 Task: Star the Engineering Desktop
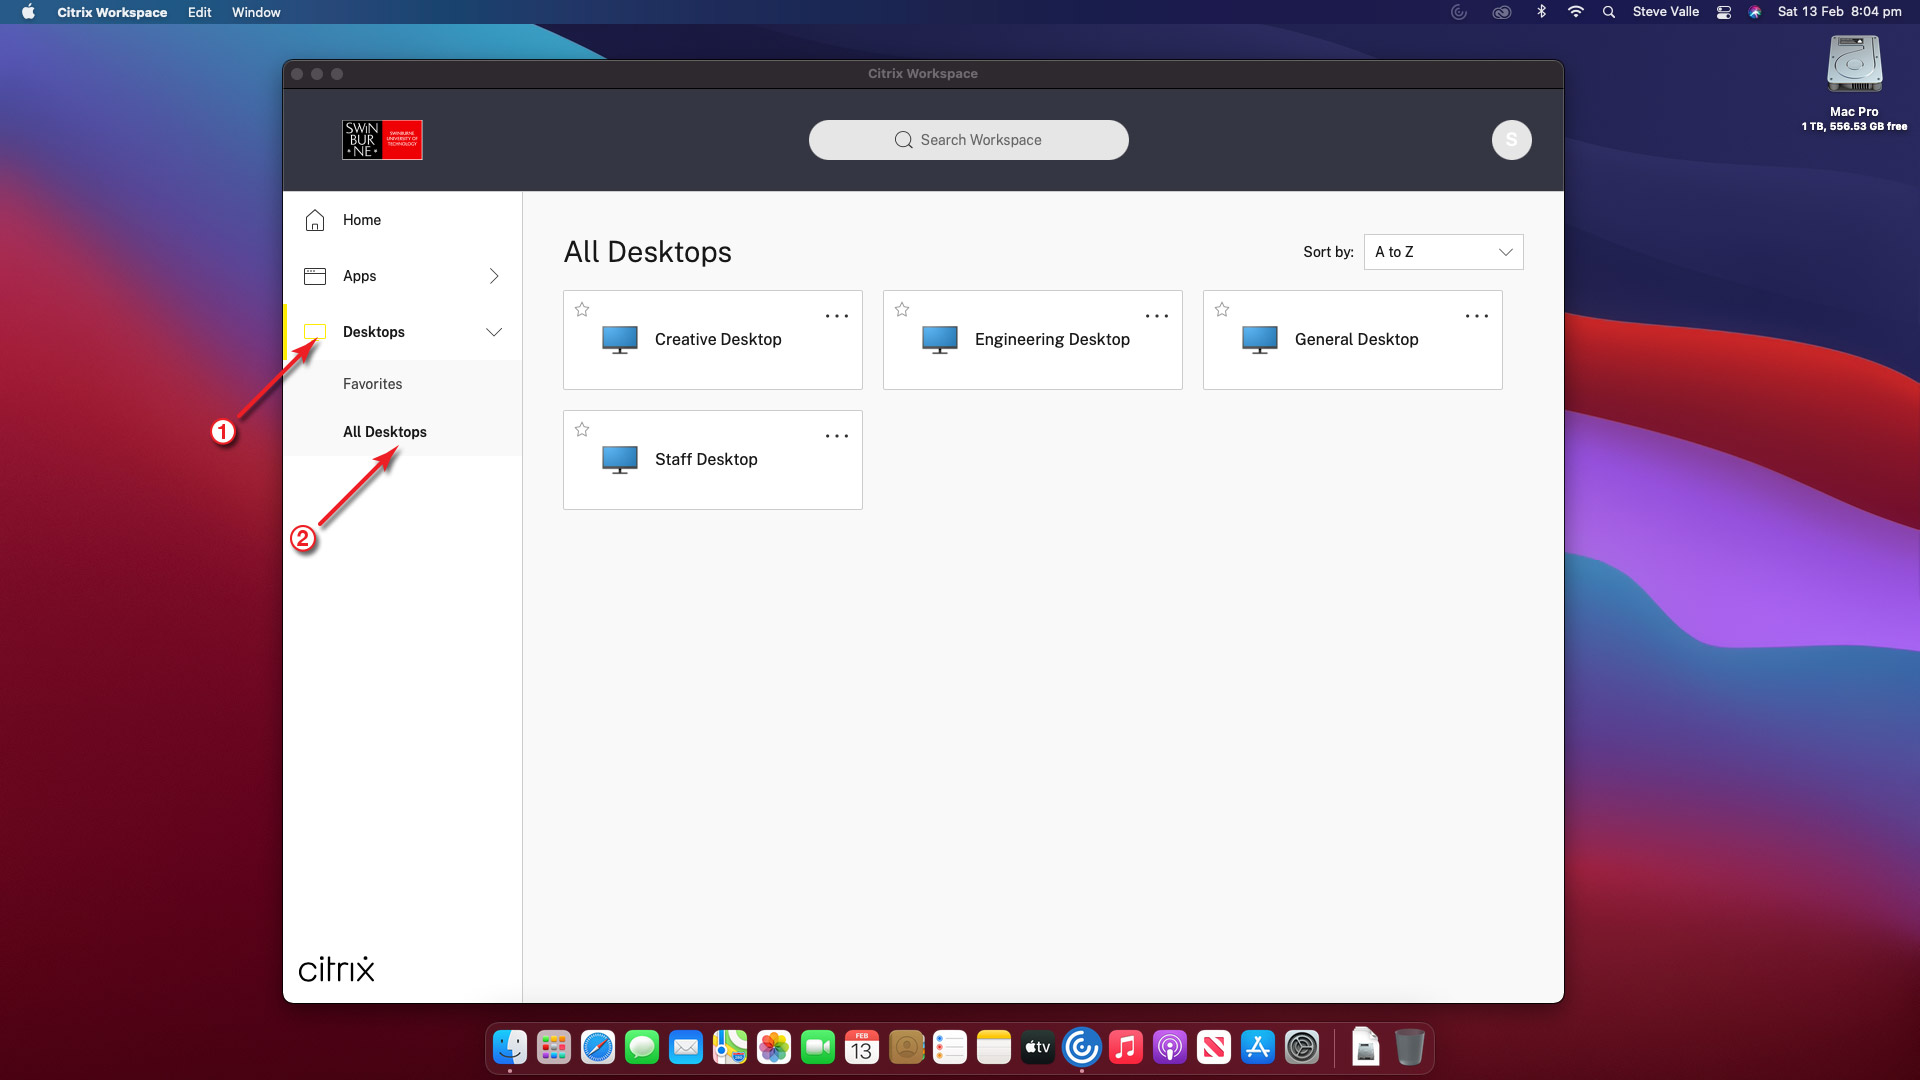click(902, 310)
